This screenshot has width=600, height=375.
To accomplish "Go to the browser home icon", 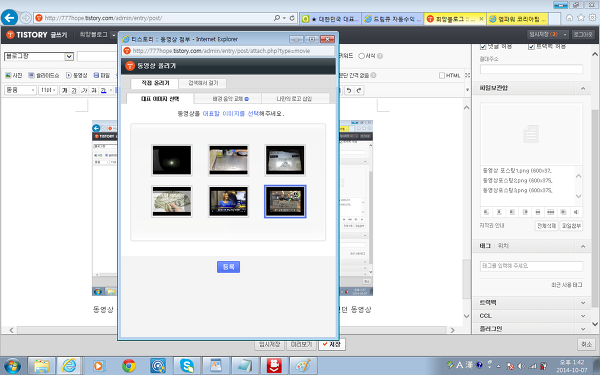I will 569,18.
